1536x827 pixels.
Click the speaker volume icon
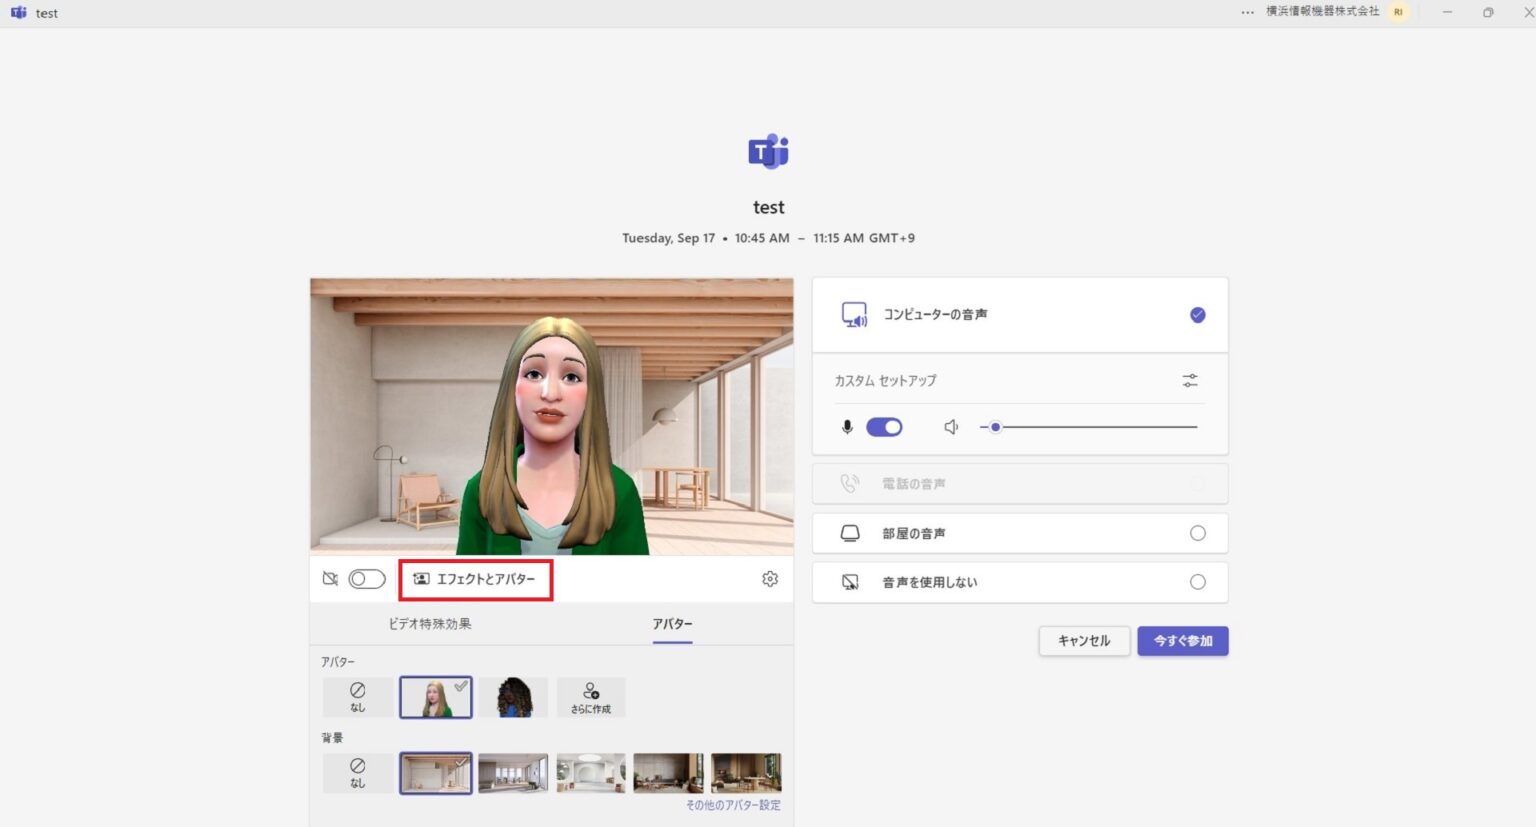point(951,427)
